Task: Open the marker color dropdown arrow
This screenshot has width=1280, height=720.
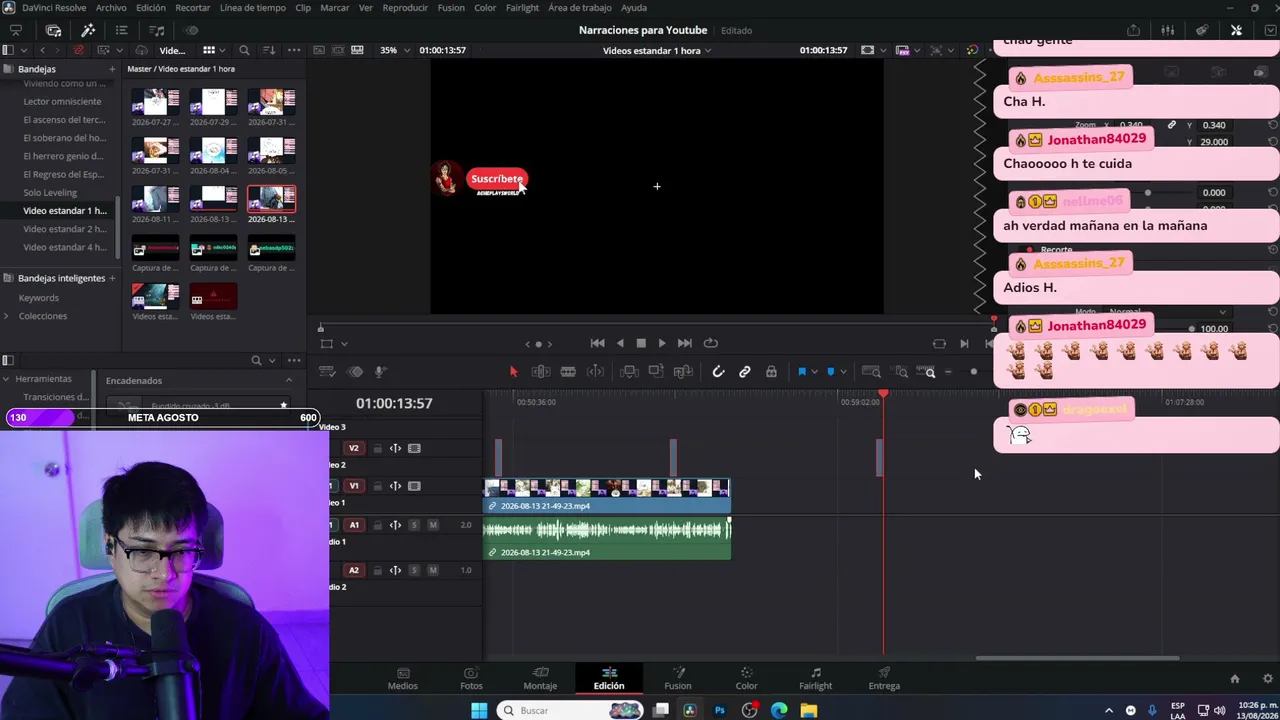Action: click(842, 372)
